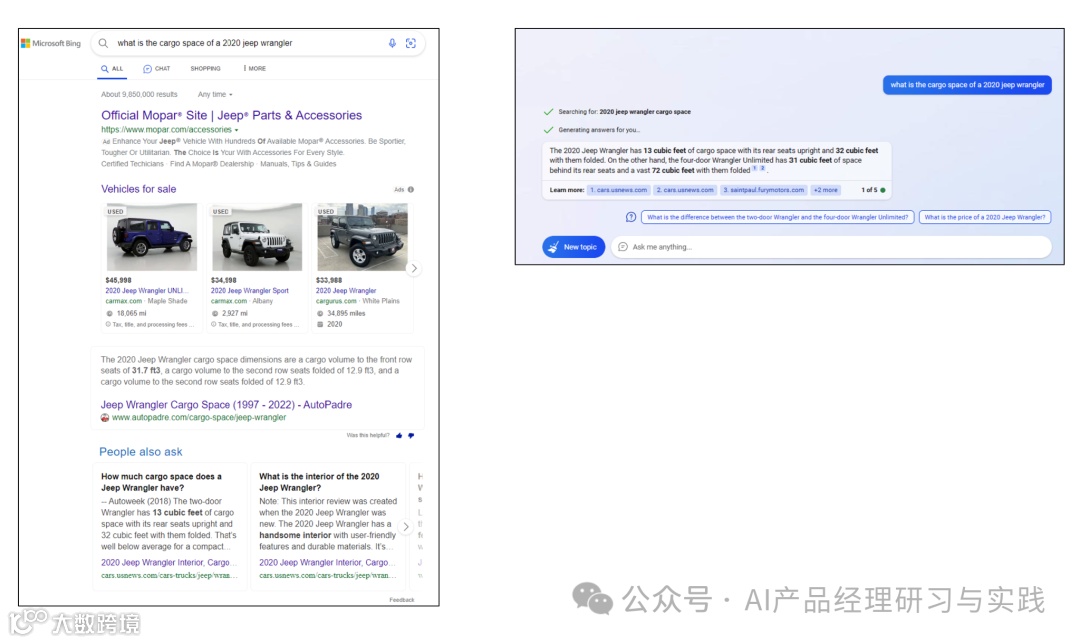Click the Ads info icon
The height and width of the screenshot is (643, 1080).
(x=411, y=189)
